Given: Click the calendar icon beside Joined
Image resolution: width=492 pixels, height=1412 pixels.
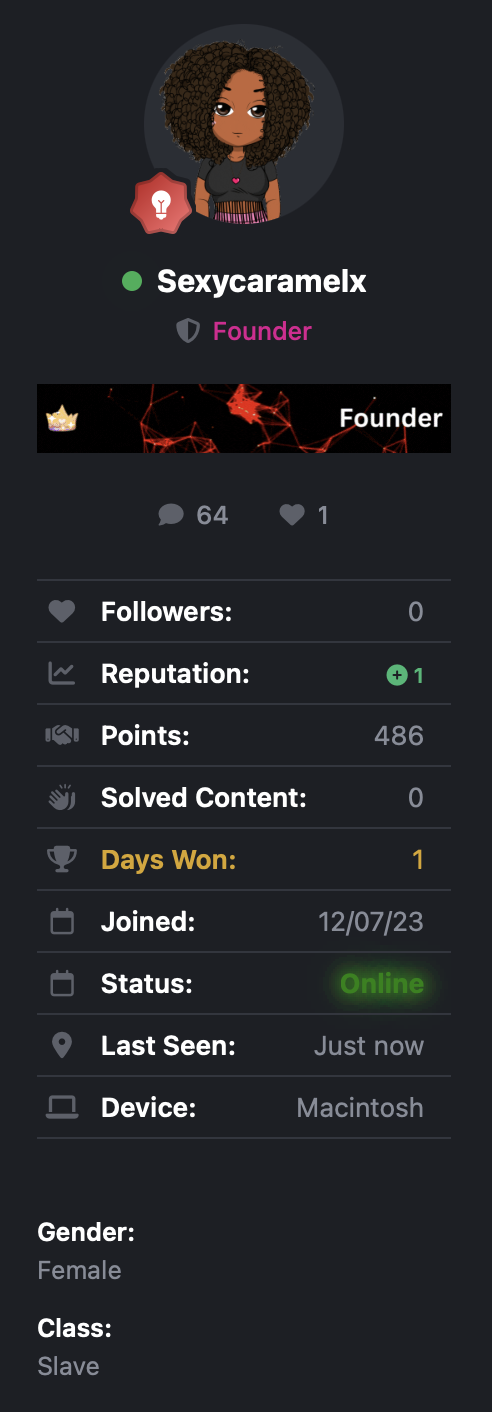Looking at the screenshot, I should 62,922.
